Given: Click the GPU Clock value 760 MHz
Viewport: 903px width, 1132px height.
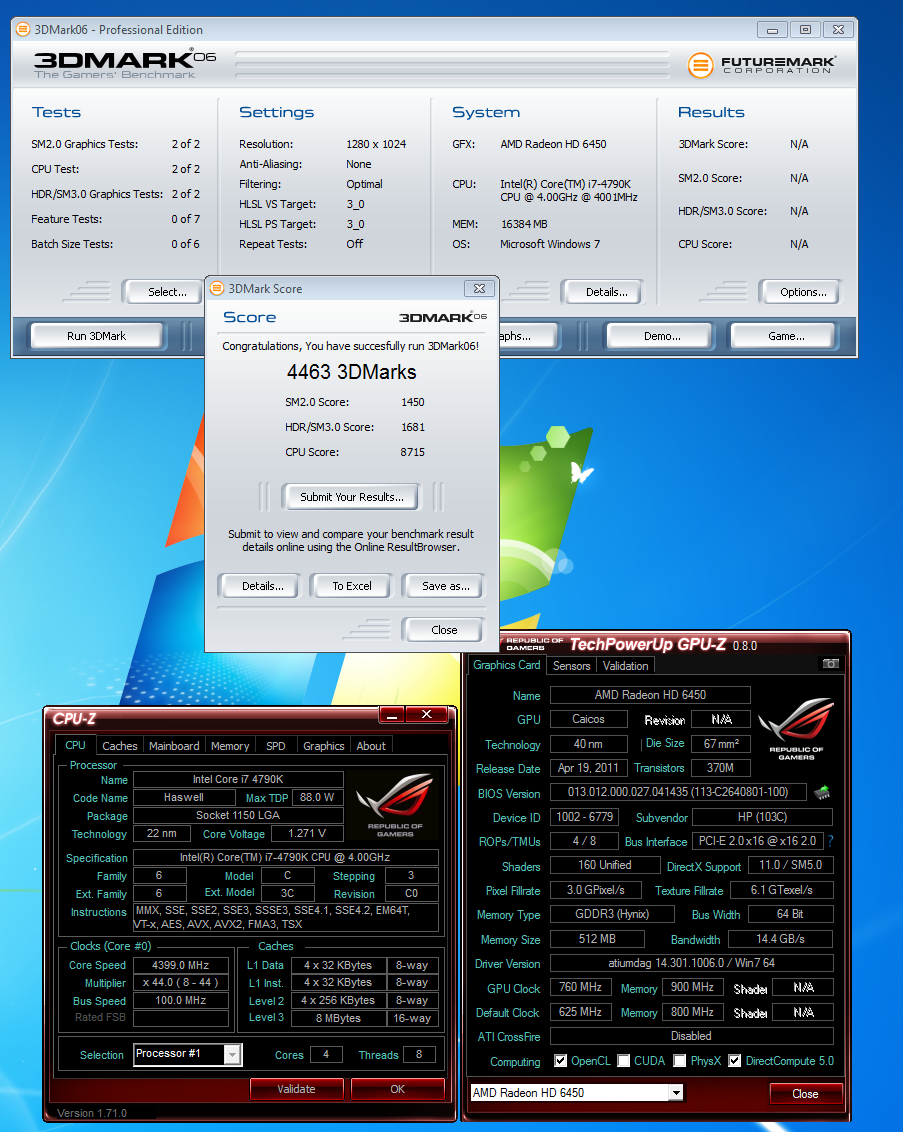Looking at the screenshot, I should tap(580, 987).
